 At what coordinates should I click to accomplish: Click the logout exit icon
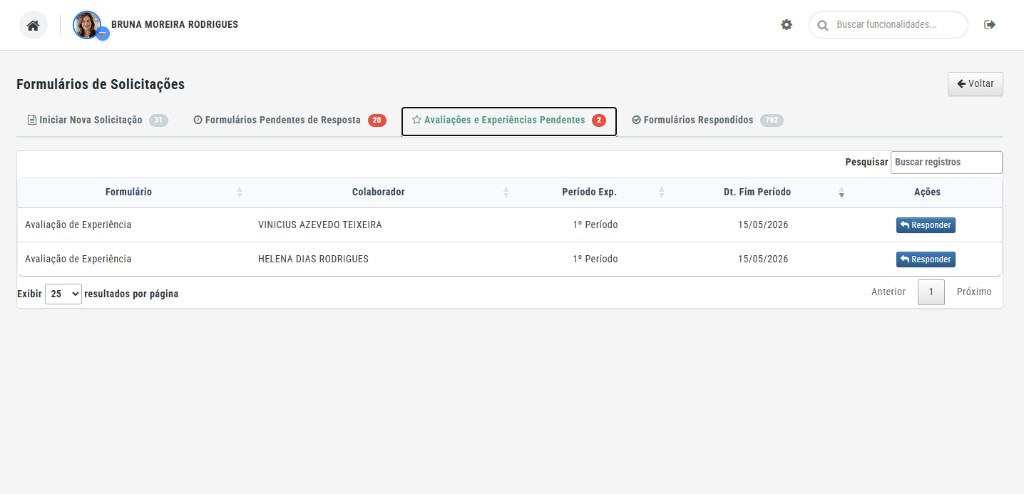click(x=989, y=25)
